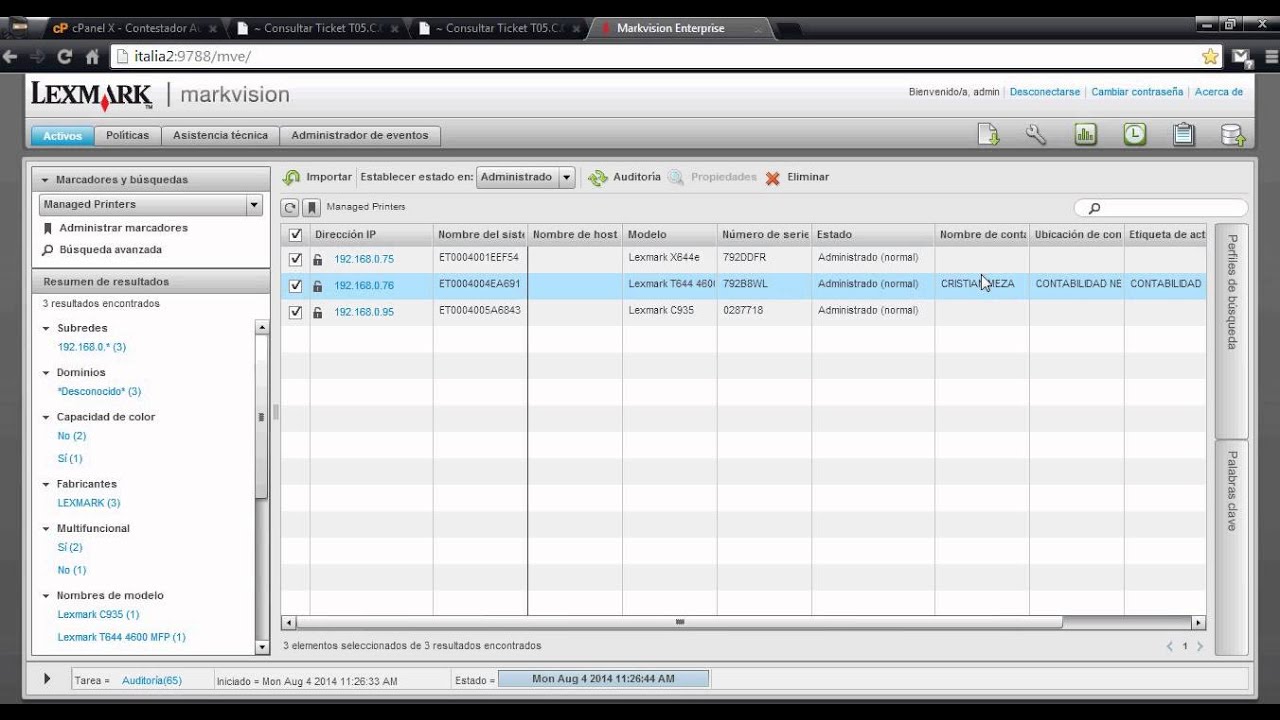Viewport: 1280px width, 720px height.
Task: Open the Auditoría(65) task link
Action: (152, 681)
